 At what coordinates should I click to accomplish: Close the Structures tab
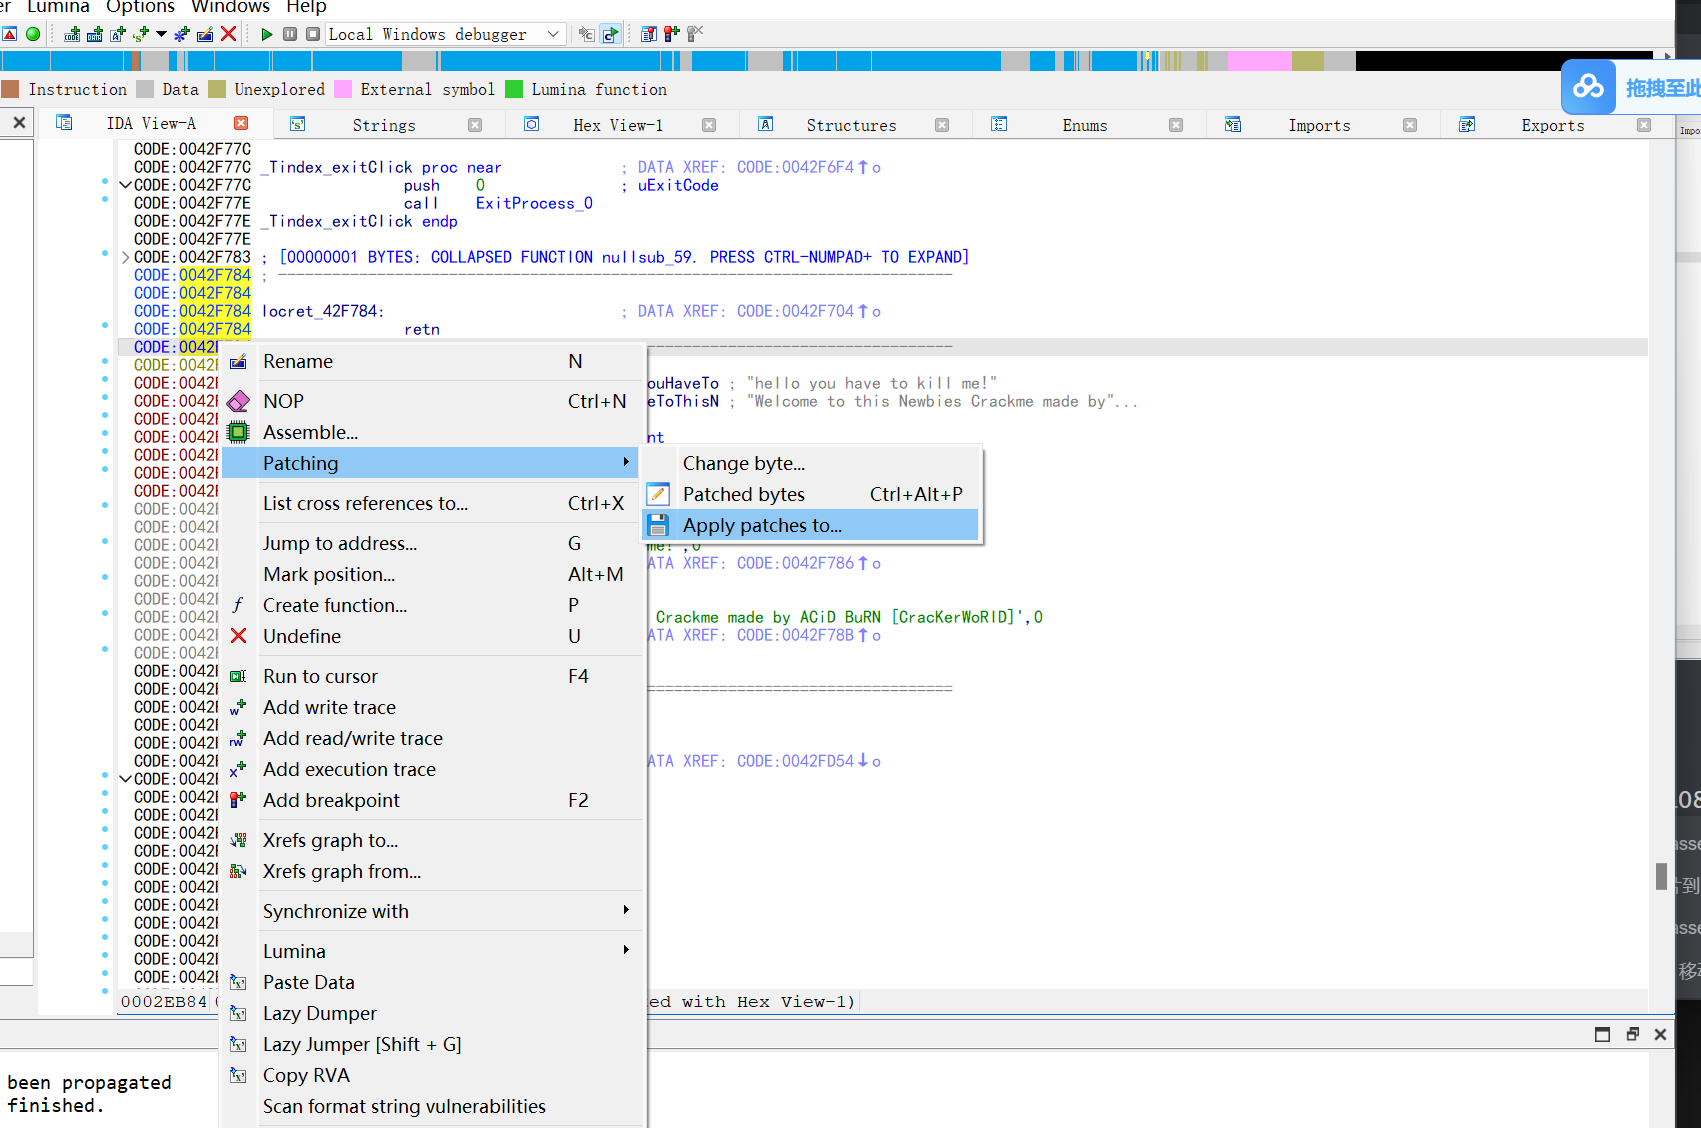[942, 125]
